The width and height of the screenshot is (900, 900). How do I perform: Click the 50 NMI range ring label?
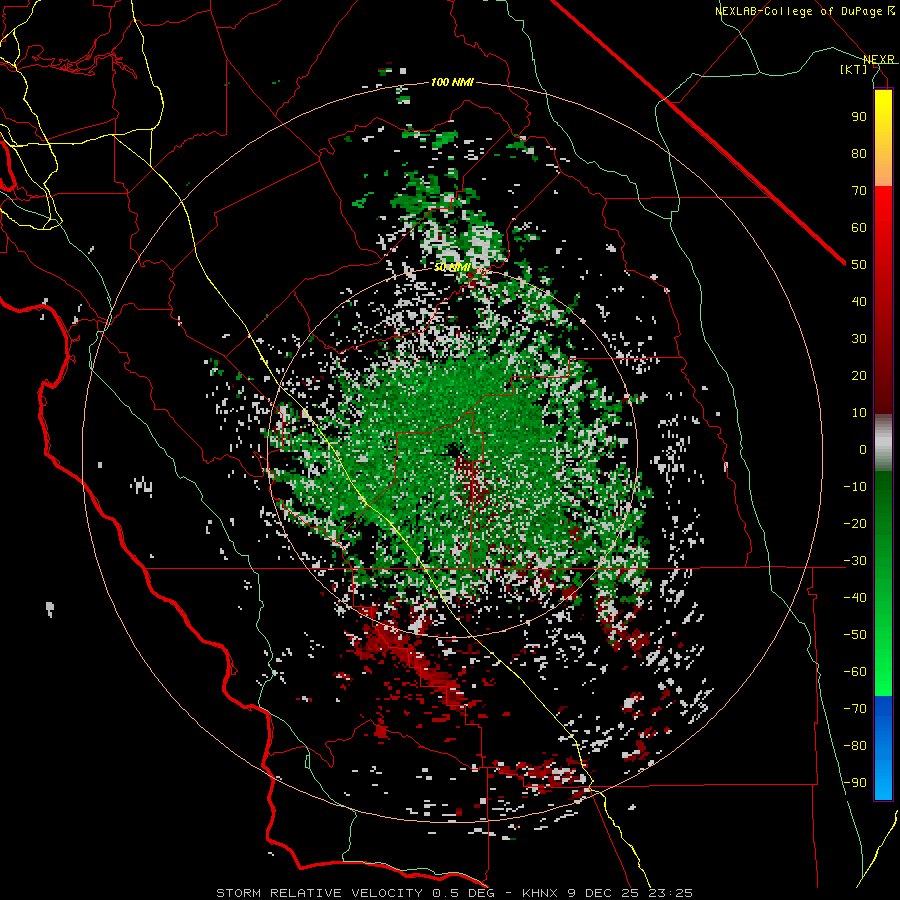click(x=452, y=267)
